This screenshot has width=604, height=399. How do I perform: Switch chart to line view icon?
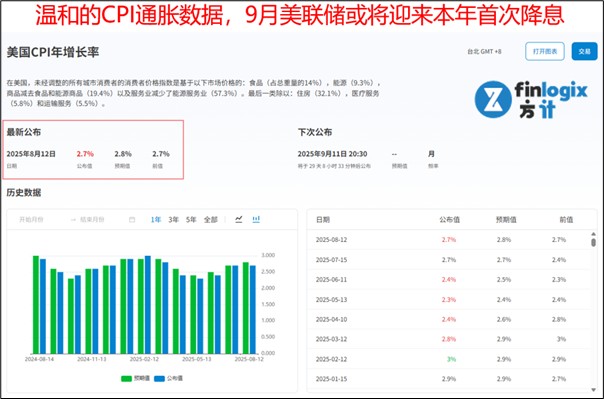[x=239, y=219]
